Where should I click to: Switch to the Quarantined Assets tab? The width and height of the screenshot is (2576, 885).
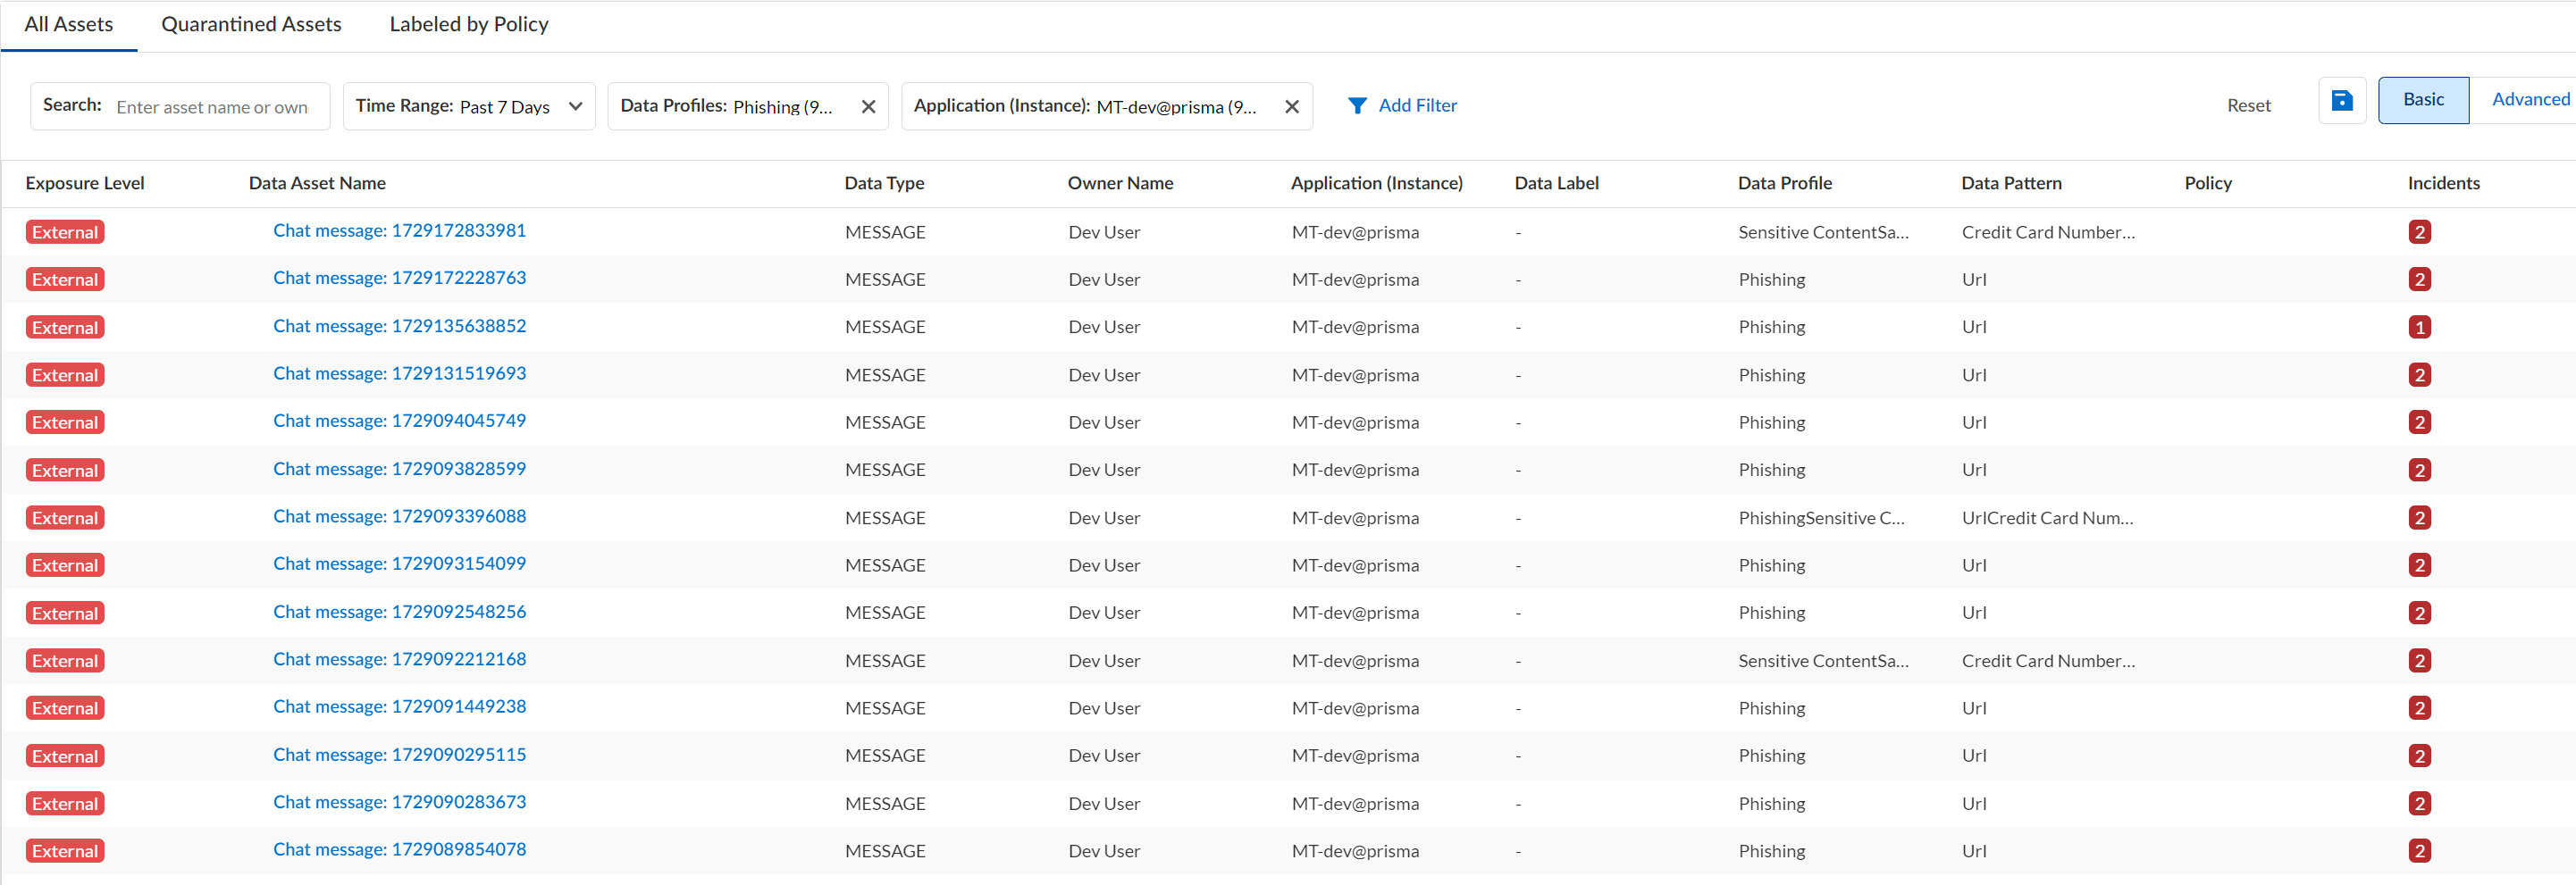251,25
